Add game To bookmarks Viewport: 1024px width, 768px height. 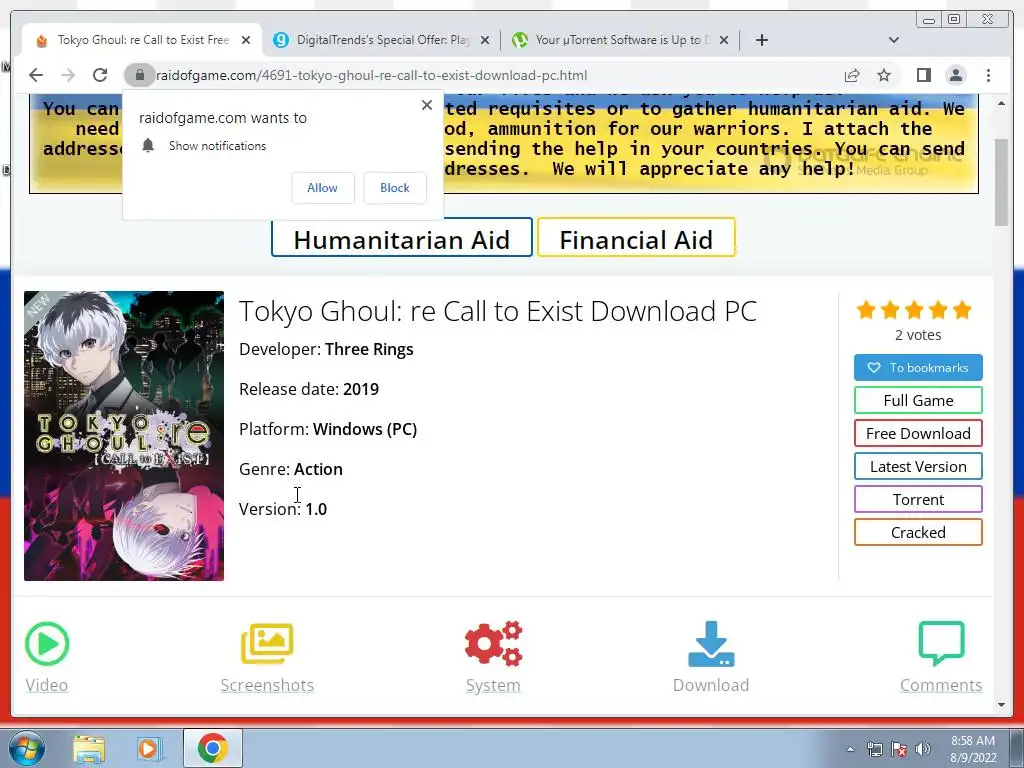click(918, 368)
